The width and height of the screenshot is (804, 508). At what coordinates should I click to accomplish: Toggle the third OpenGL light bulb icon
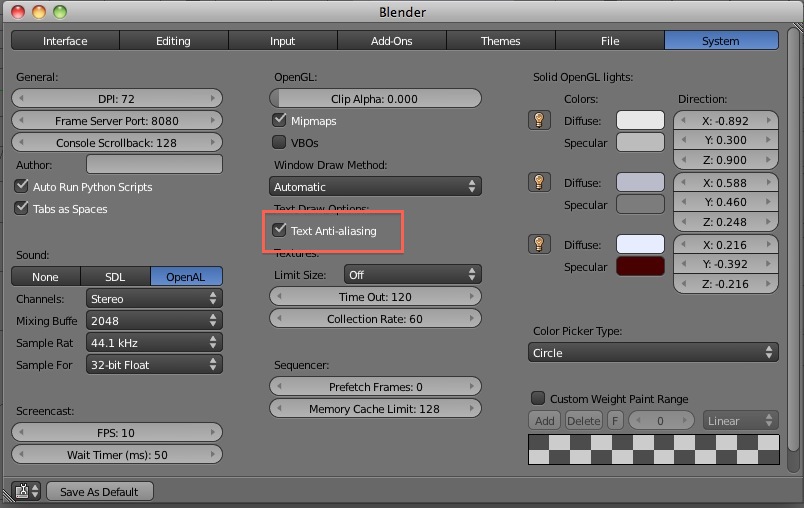539,245
